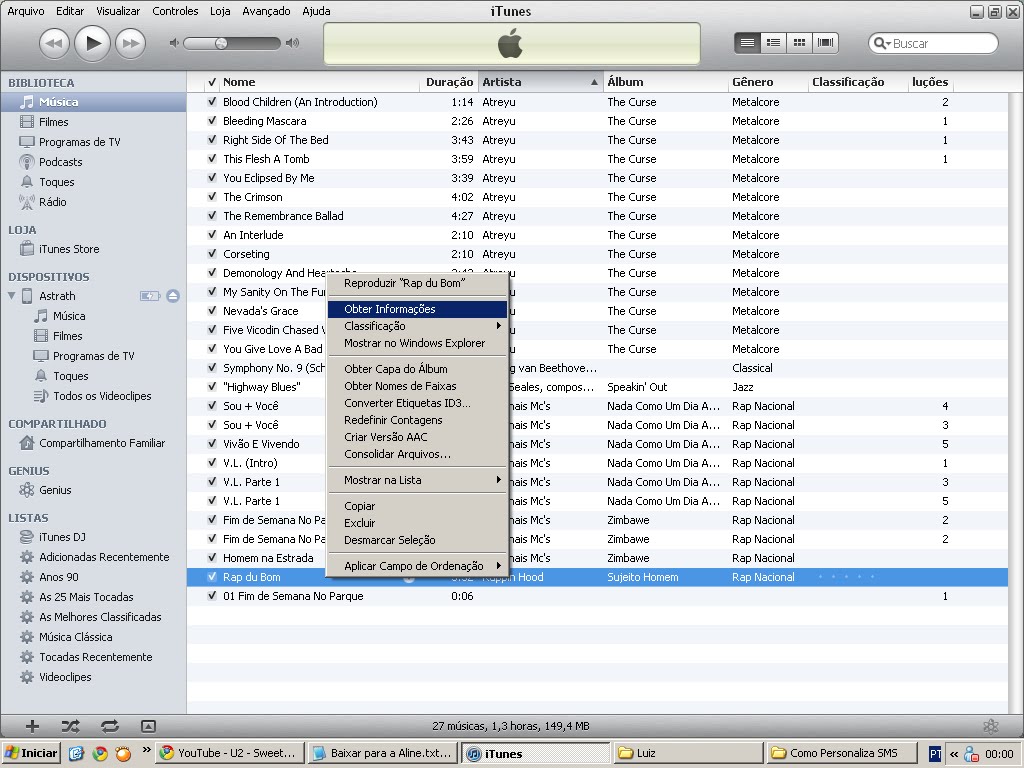Choose Criar Versão AAC
This screenshot has height=768, width=1024.
coord(417,437)
